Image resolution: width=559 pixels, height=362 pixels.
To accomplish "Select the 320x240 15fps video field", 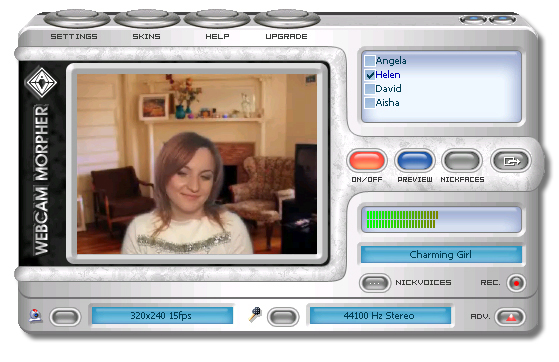I will [x=162, y=316].
